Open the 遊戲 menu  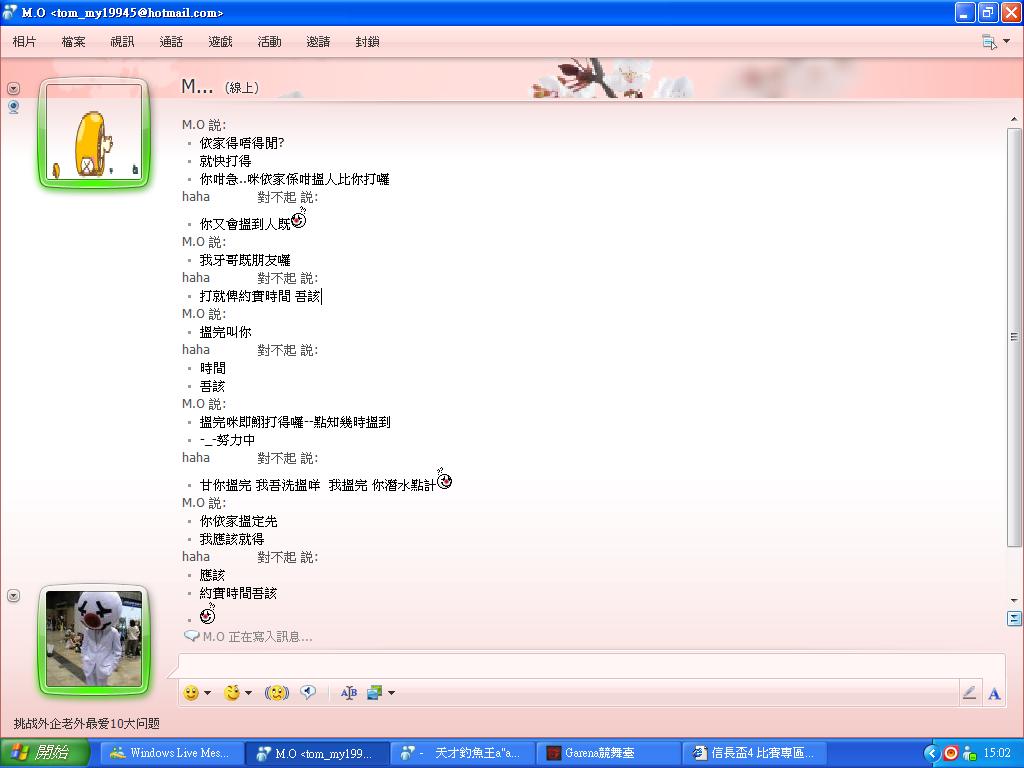click(x=220, y=42)
